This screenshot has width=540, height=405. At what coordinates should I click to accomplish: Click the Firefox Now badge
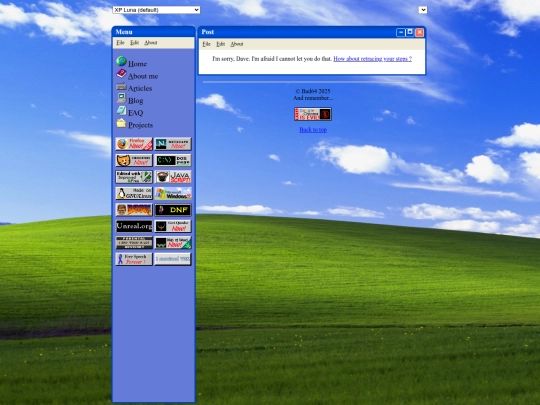[x=134, y=144]
